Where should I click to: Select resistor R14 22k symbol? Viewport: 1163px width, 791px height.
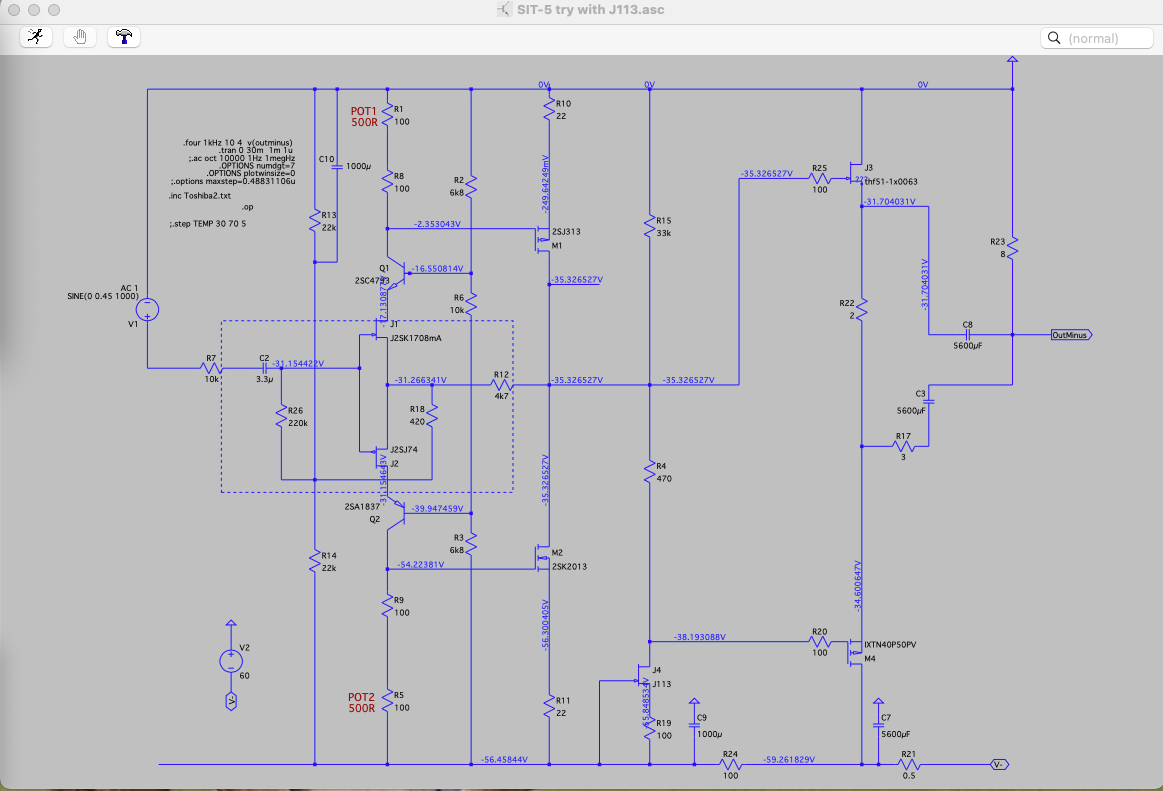coord(315,562)
